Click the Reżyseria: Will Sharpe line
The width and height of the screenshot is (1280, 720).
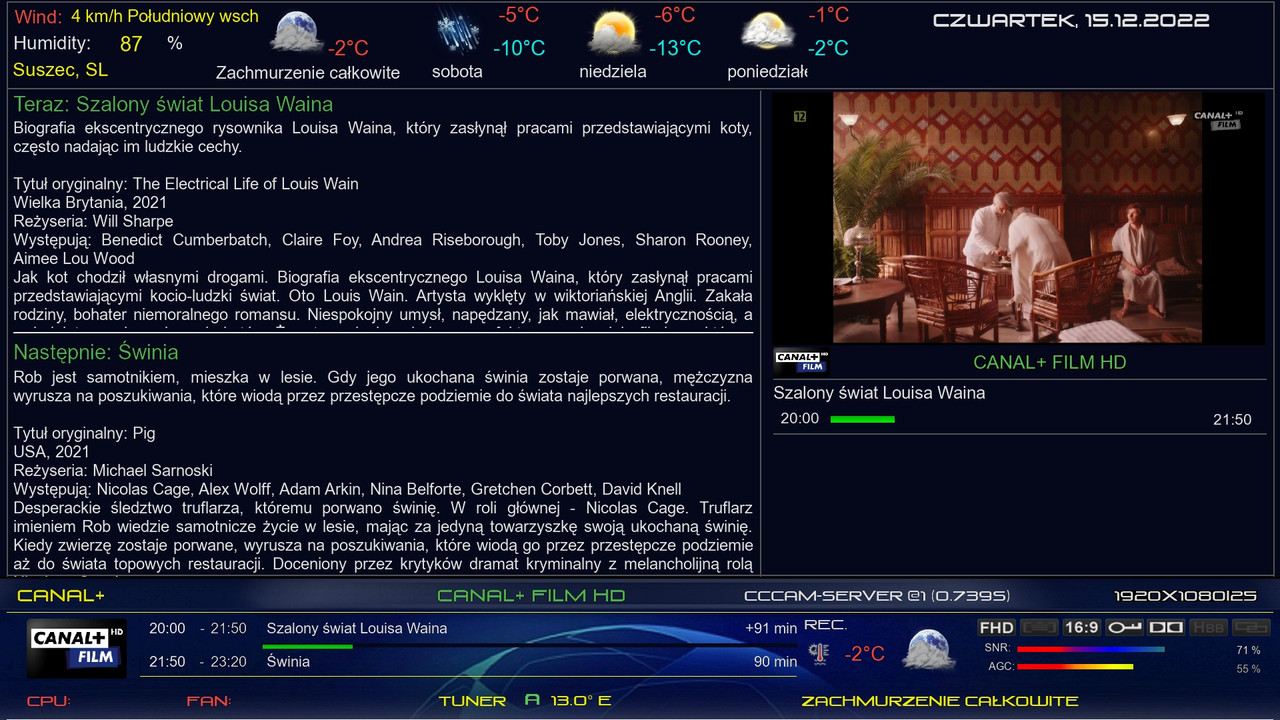click(x=93, y=221)
